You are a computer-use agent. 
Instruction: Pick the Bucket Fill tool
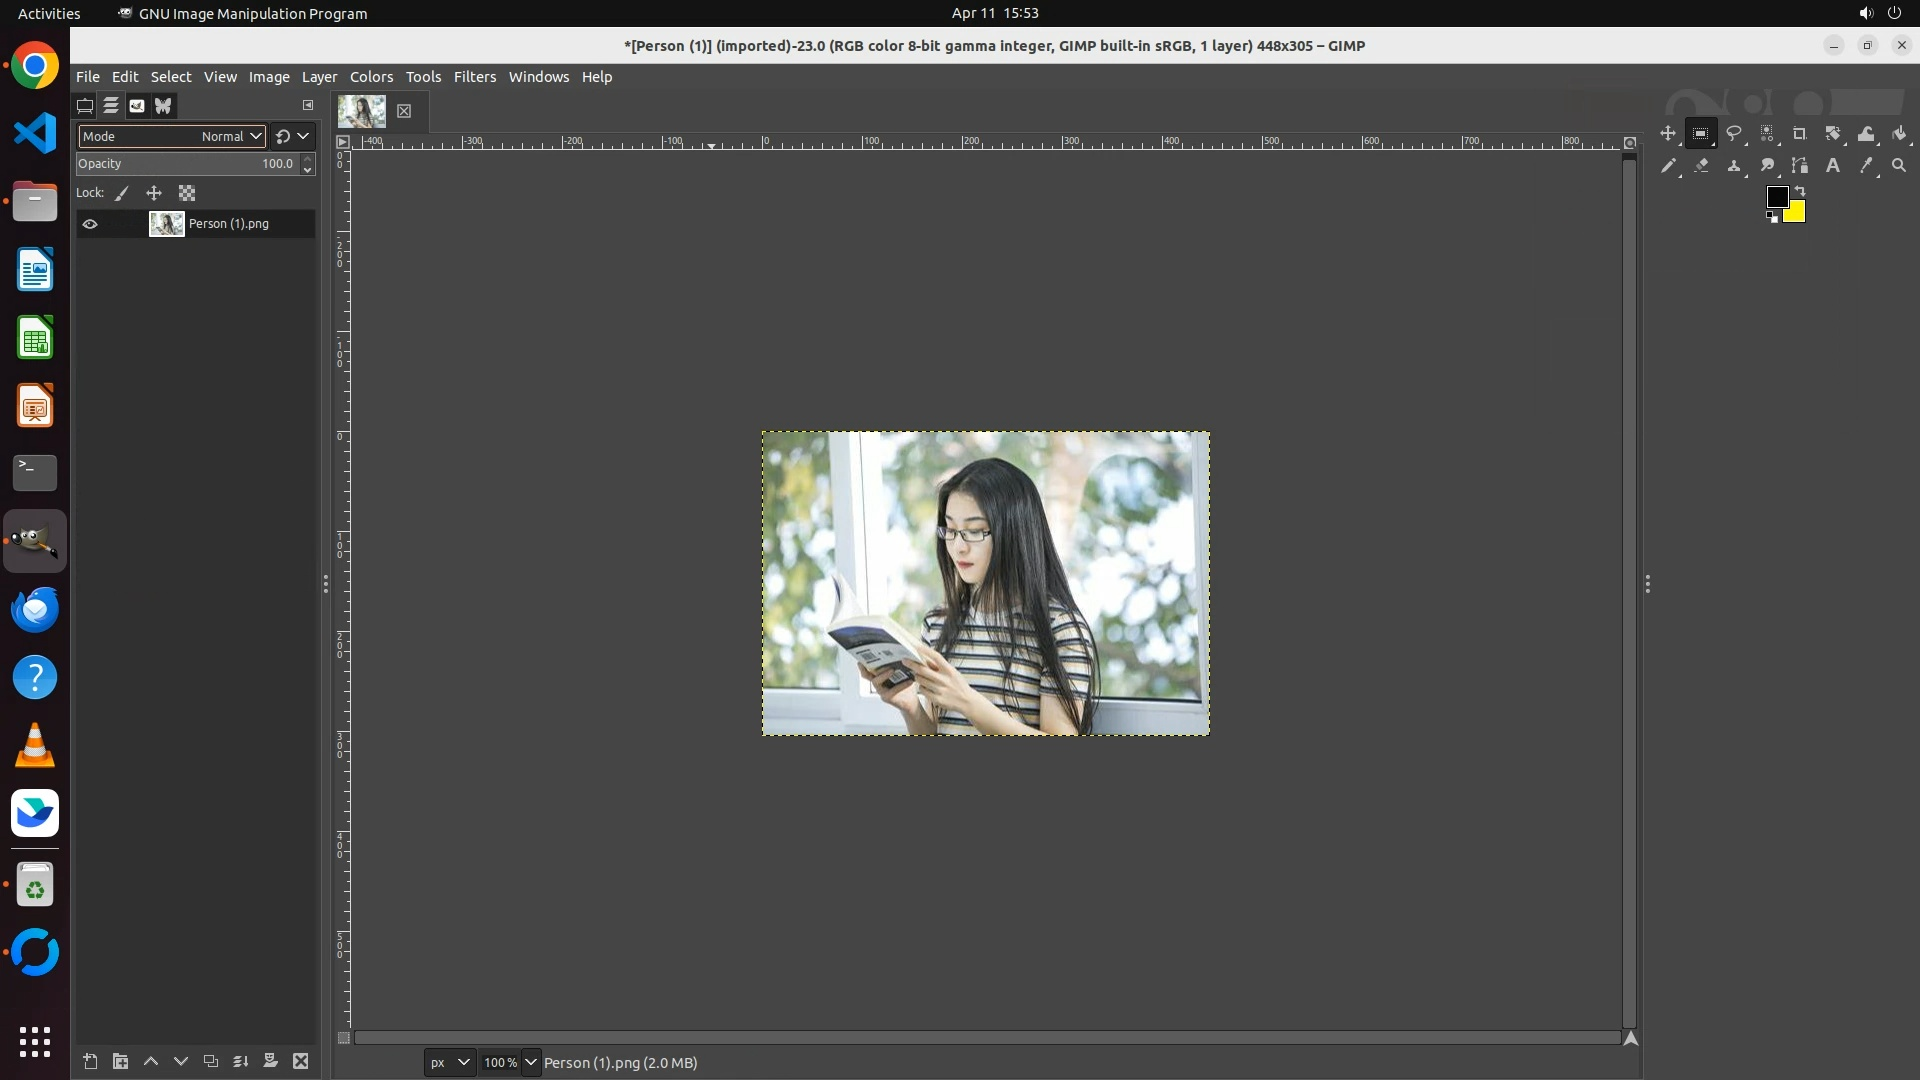[1899, 133]
